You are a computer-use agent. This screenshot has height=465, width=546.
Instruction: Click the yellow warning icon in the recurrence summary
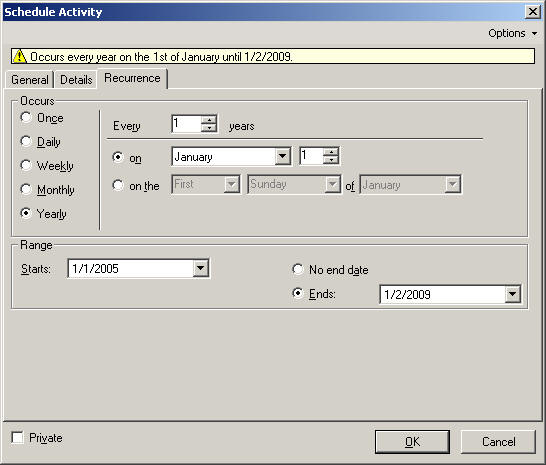20,56
